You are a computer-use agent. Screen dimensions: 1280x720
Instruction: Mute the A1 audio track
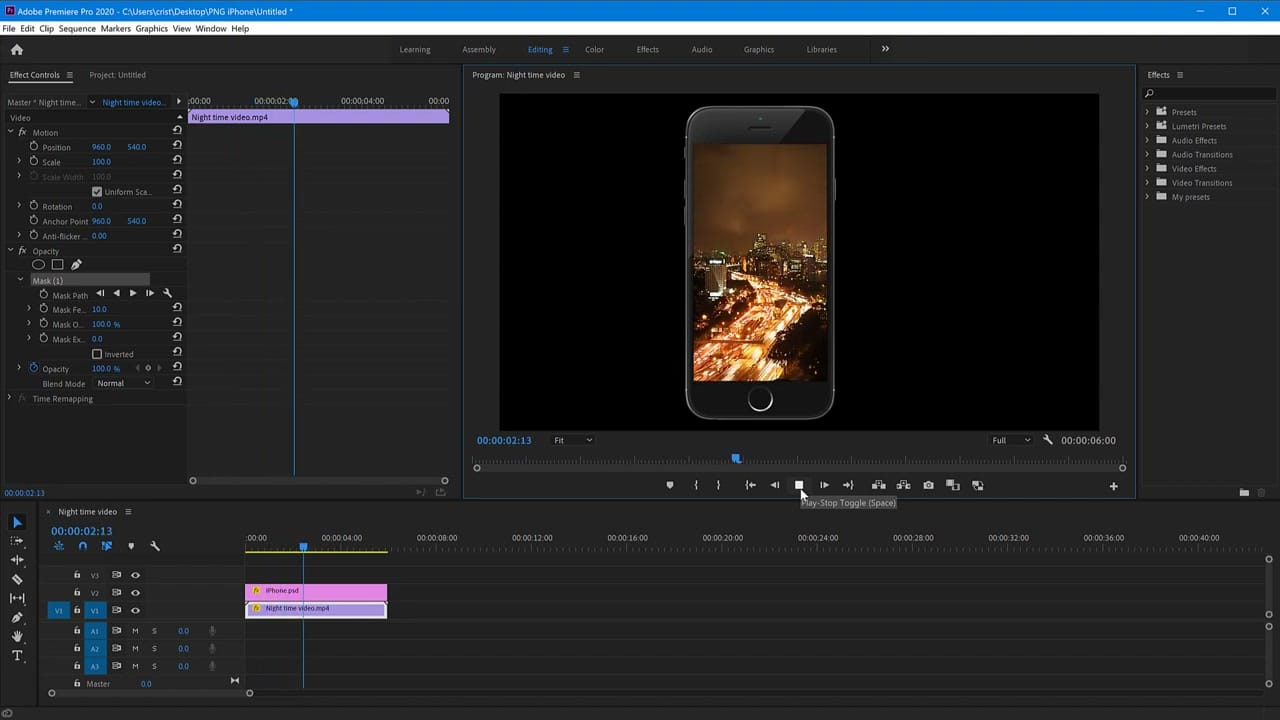coord(135,630)
